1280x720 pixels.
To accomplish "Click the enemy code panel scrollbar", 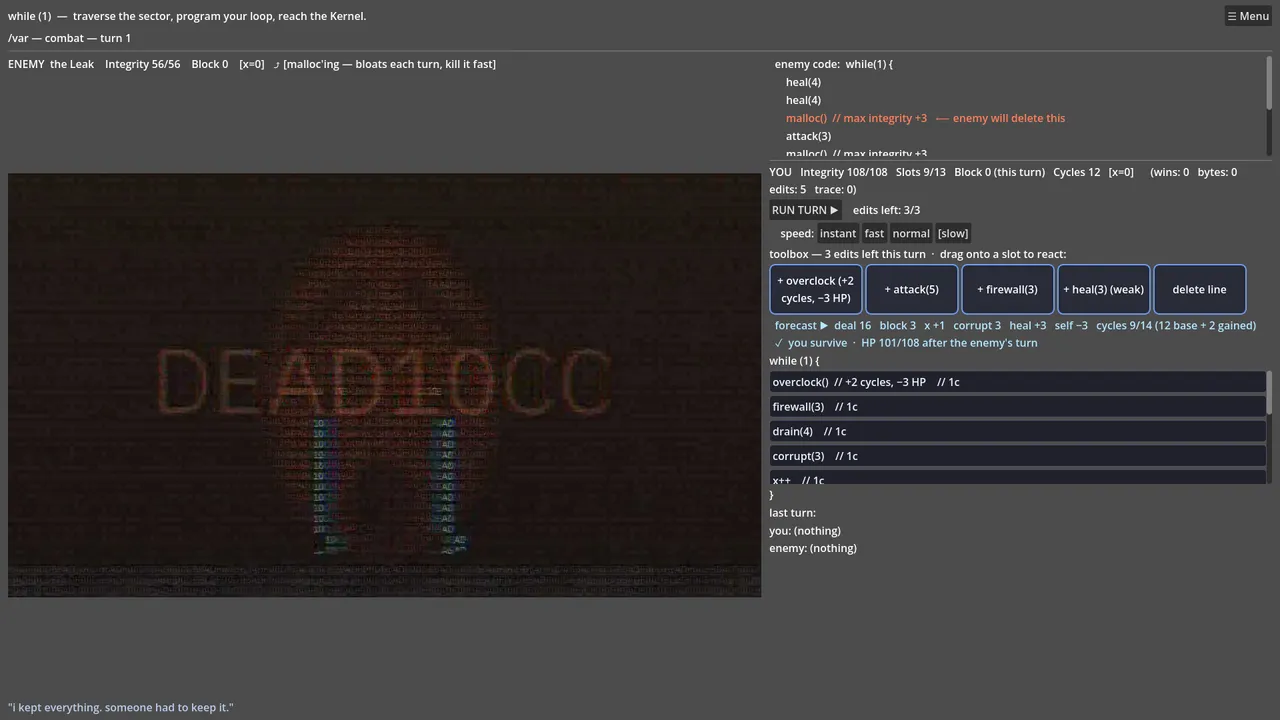I will [1269, 83].
